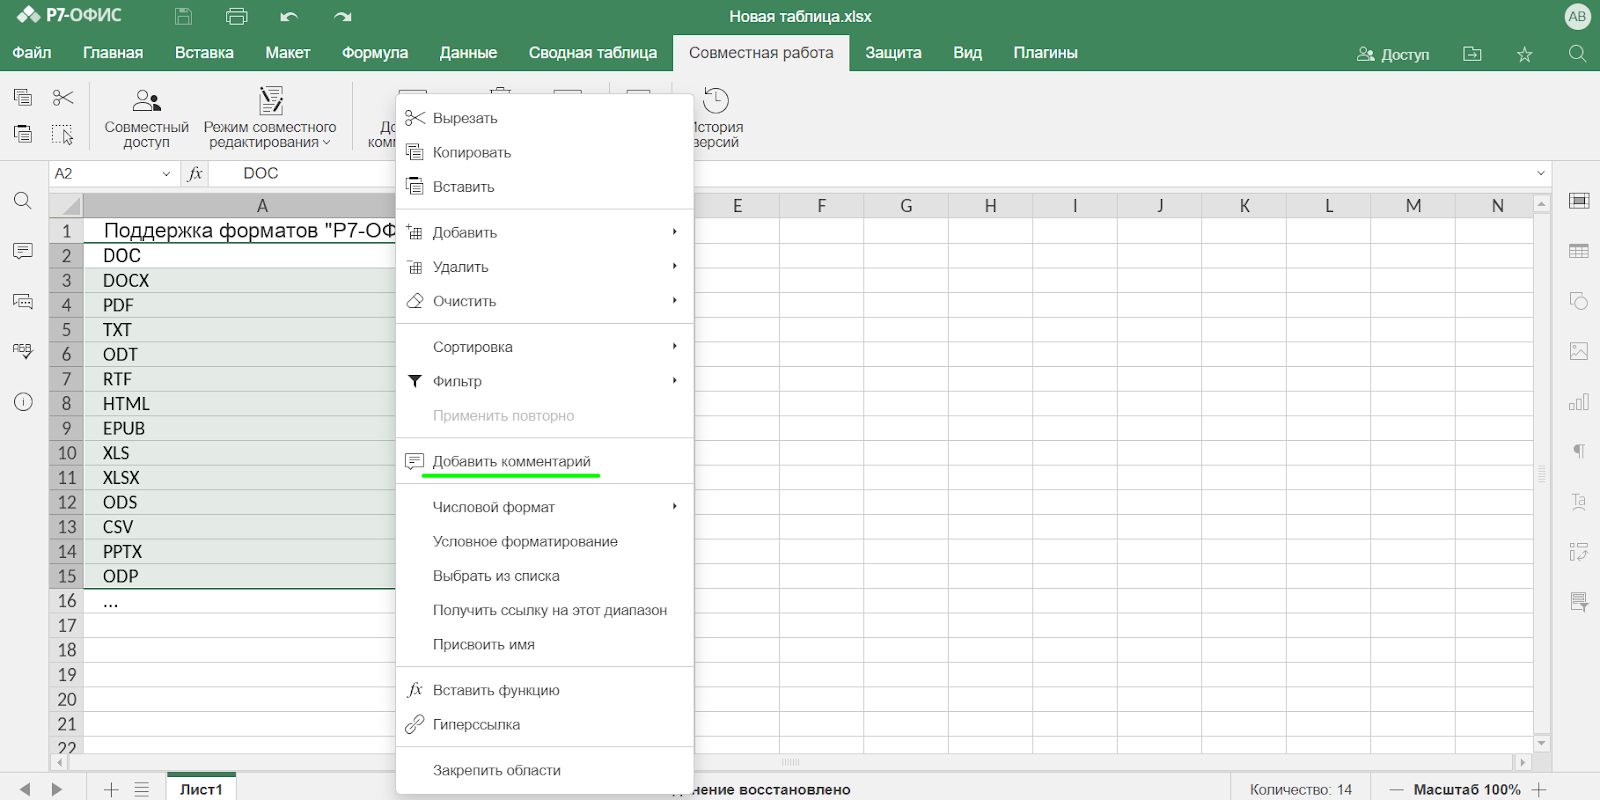Switch to the Главная ribbon tab
Viewport: 1600px width, 800px height.
point(113,53)
